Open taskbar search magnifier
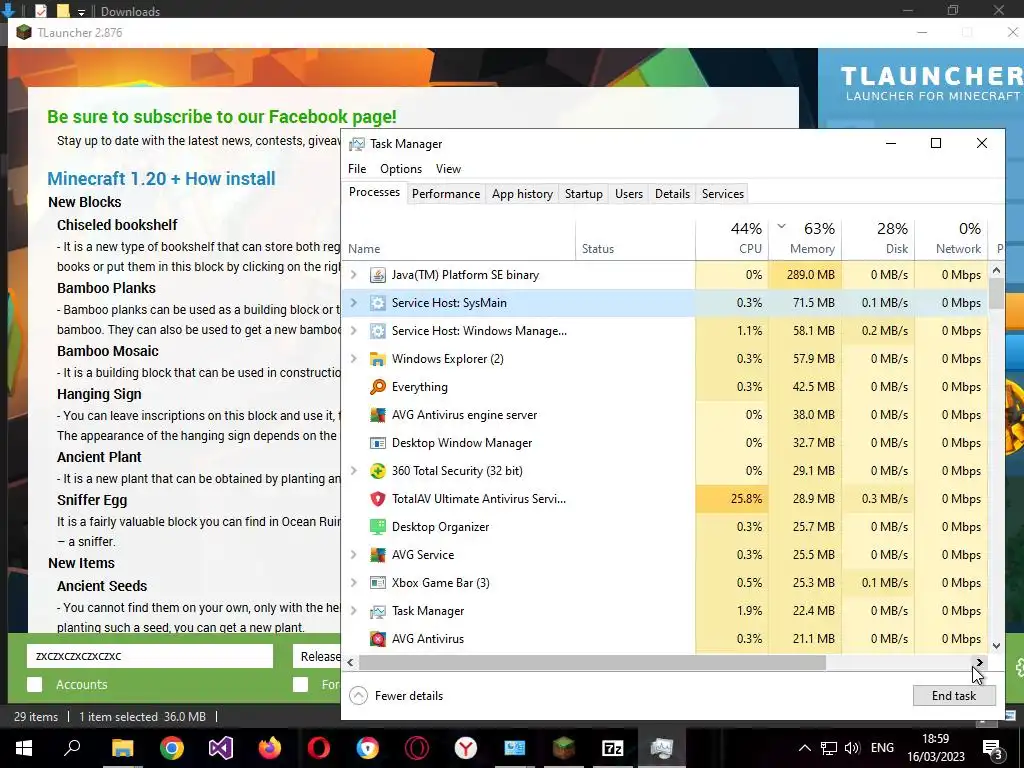Screen dimensions: 1024x768 [x=72, y=748]
